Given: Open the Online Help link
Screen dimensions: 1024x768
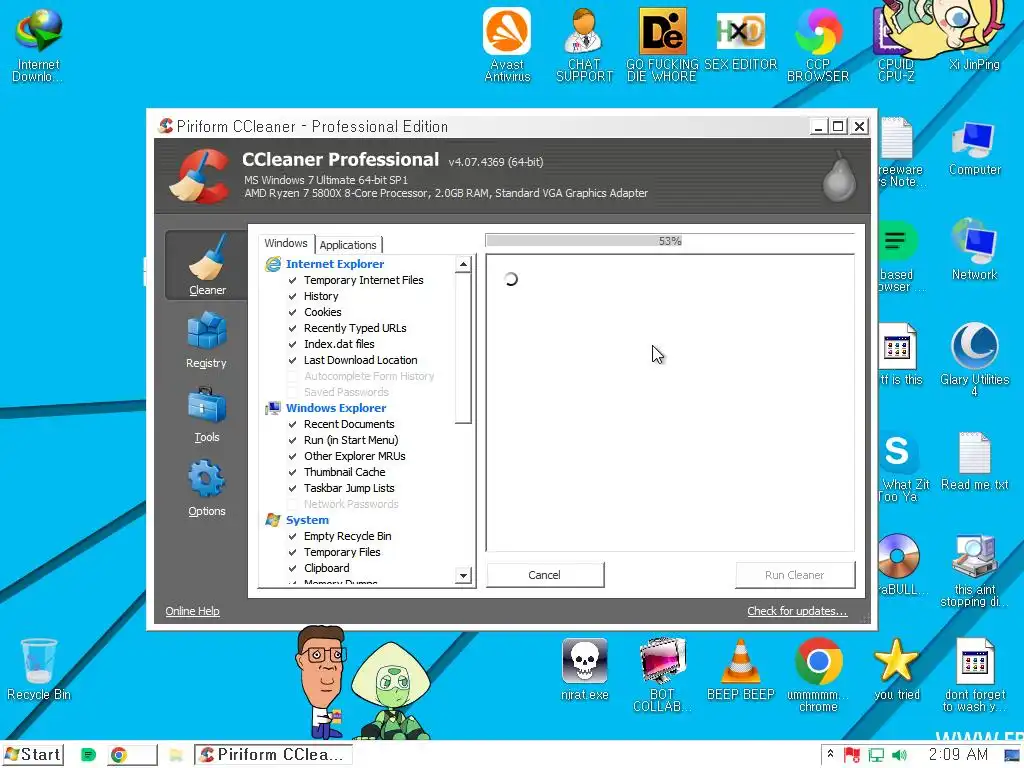Looking at the screenshot, I should [x=192, y=611].
